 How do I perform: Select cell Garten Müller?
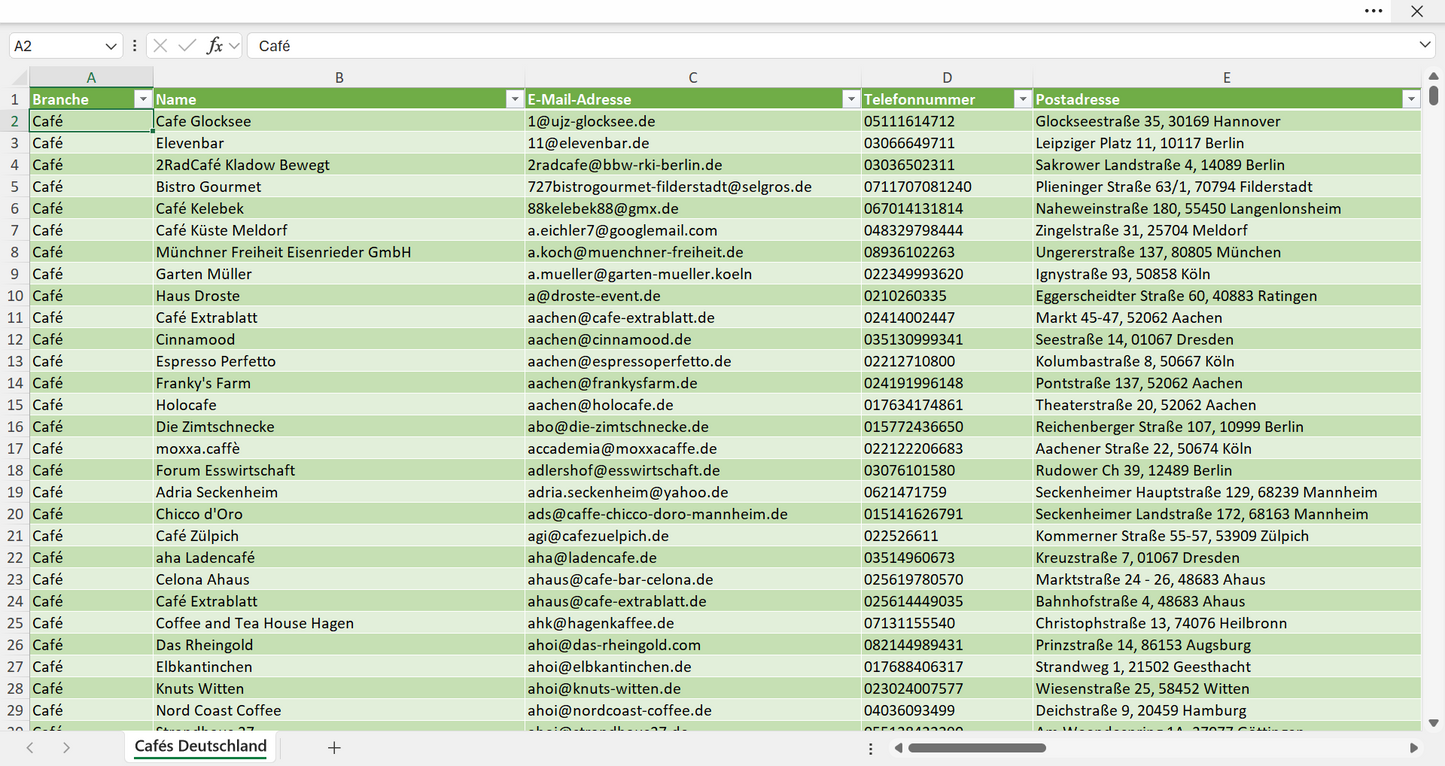click(339, 274)
